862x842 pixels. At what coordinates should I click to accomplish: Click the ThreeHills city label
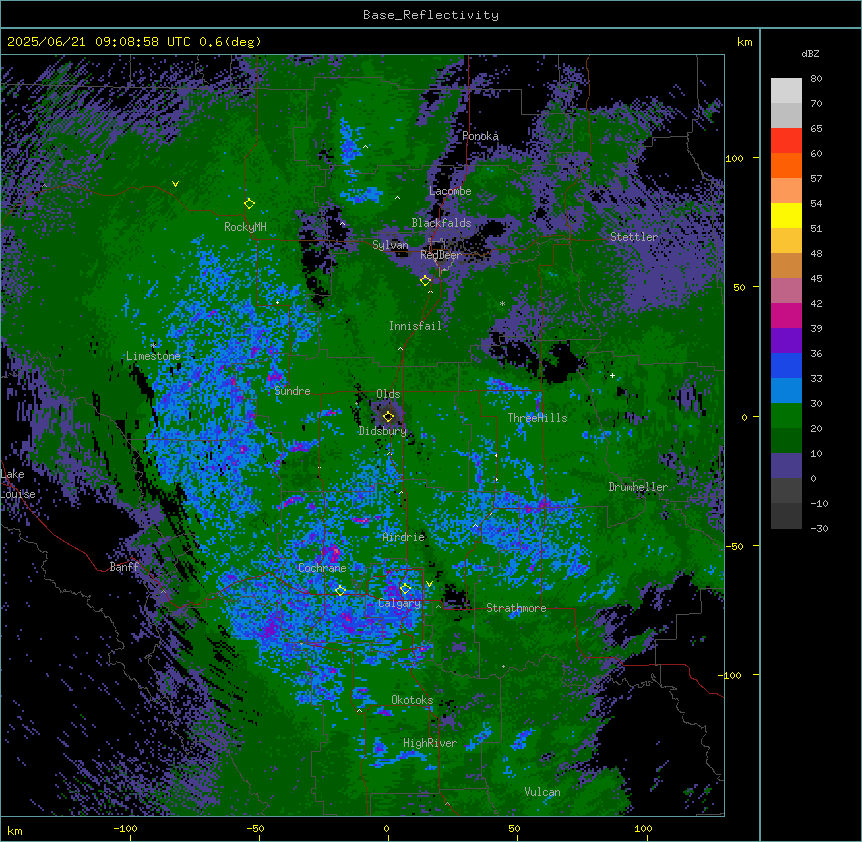pyautogui.click(x=537, y=418)
